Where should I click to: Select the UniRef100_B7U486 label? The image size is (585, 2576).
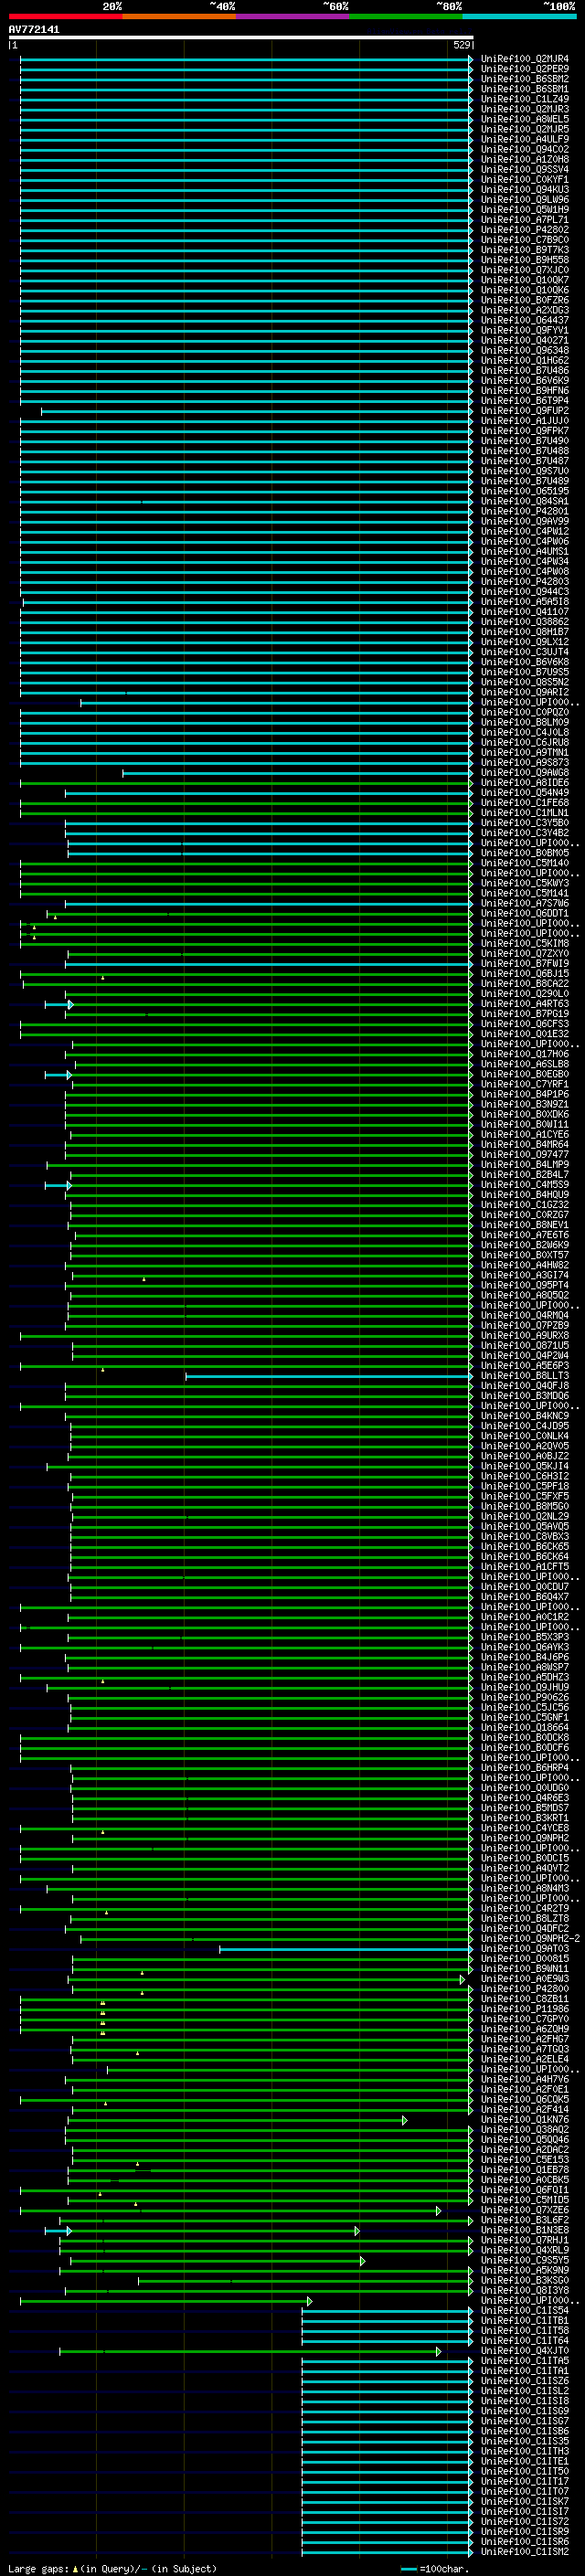pos(525,371)
